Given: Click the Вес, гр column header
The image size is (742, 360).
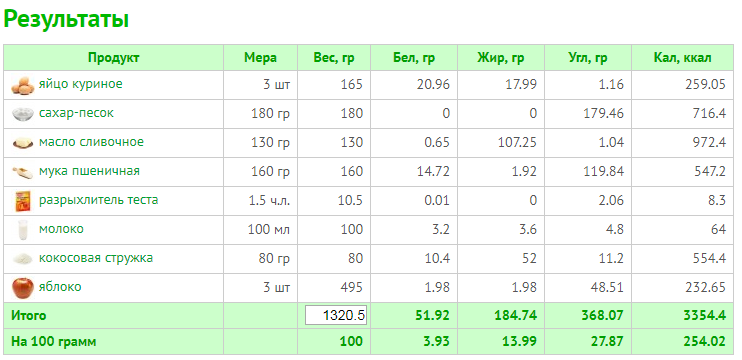Looking at the screenshot, I should (334, 58).
